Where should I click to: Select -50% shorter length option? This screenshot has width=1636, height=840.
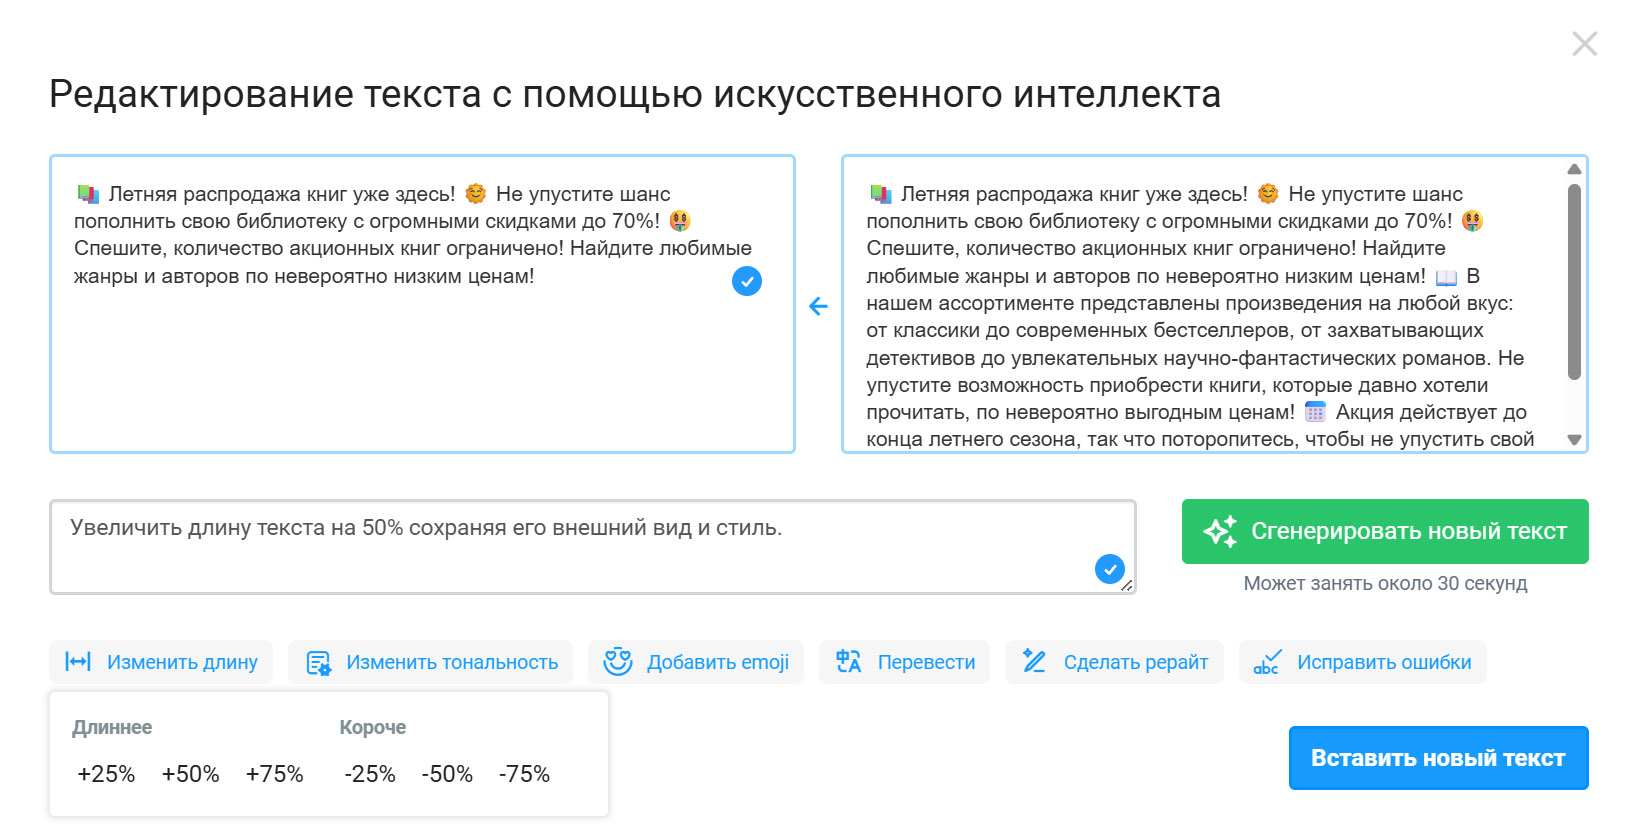447,774
